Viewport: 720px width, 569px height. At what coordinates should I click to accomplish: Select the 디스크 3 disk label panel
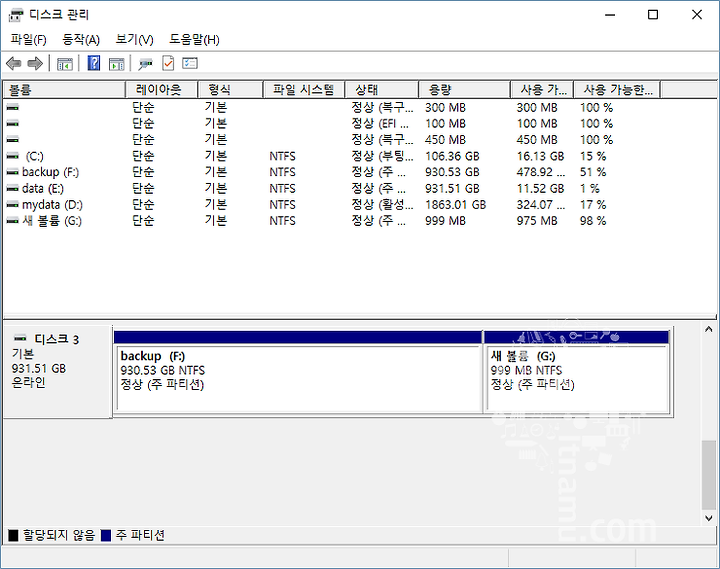point(57,372)
